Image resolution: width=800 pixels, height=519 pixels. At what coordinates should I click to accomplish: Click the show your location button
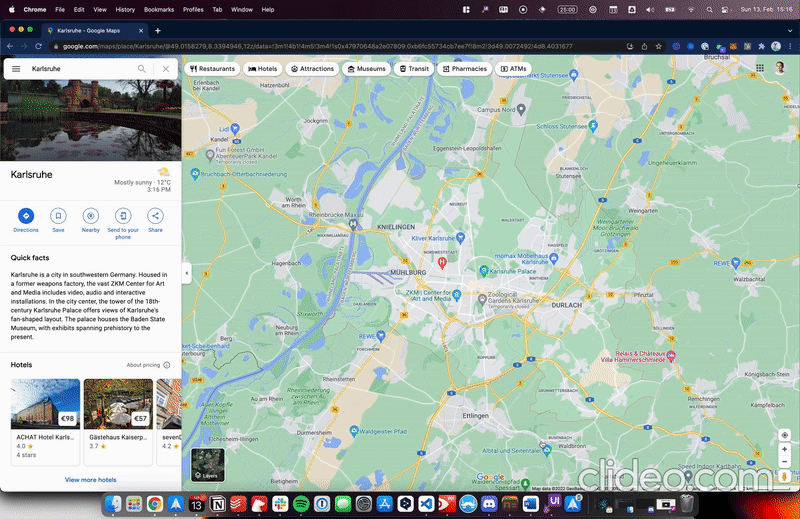pyautogui.click(x=784, y=435)
